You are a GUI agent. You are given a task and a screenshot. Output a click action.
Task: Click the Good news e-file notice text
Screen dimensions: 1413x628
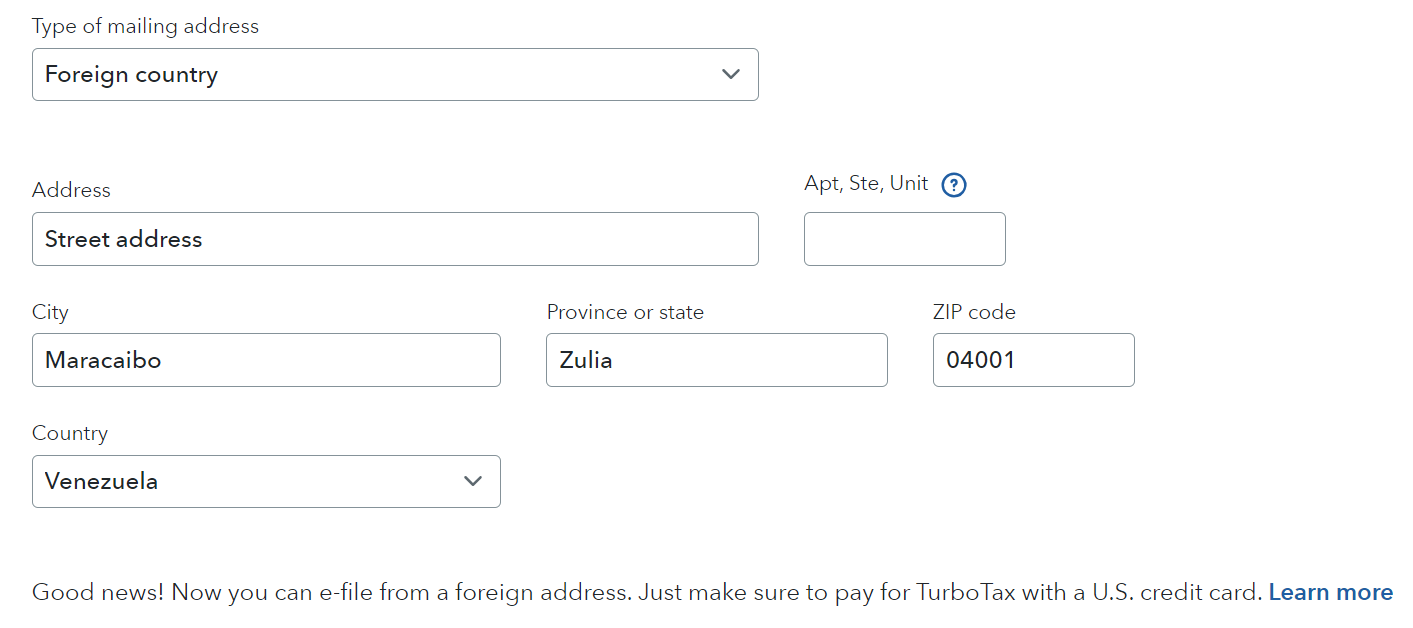647,592
